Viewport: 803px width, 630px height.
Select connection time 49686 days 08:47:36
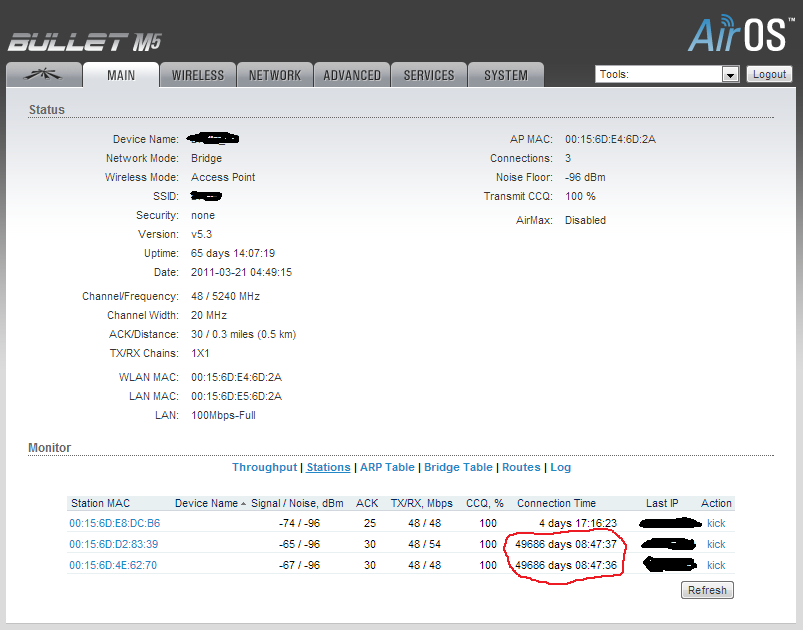point(565,565)
